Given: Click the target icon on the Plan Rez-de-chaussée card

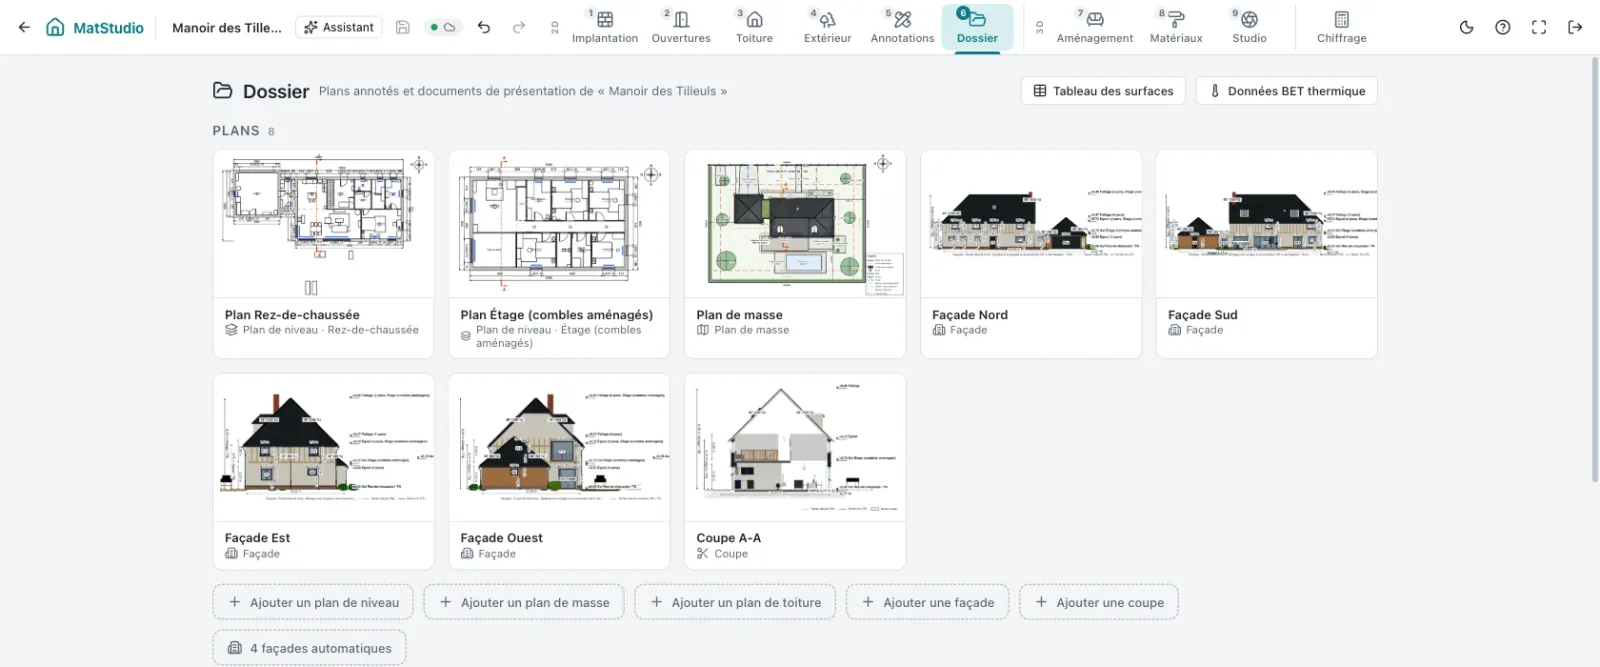Looking at the screenshot, I should [x=419, y=165].
